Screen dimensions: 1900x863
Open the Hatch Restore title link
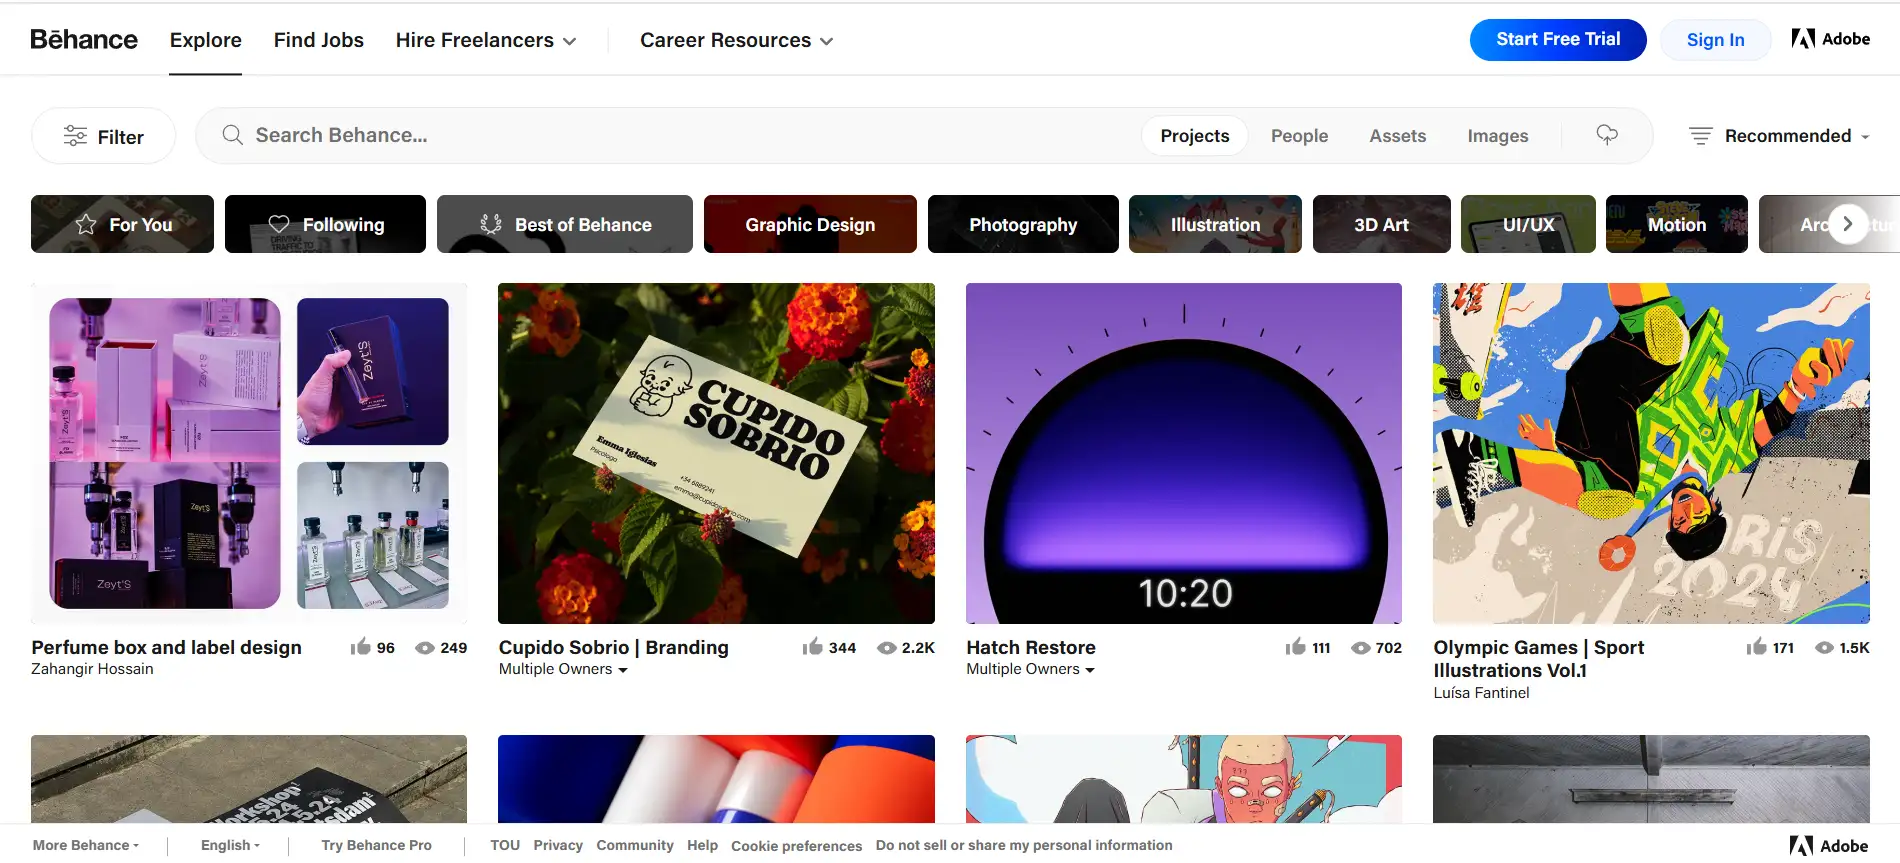[x=1031, y=647]
